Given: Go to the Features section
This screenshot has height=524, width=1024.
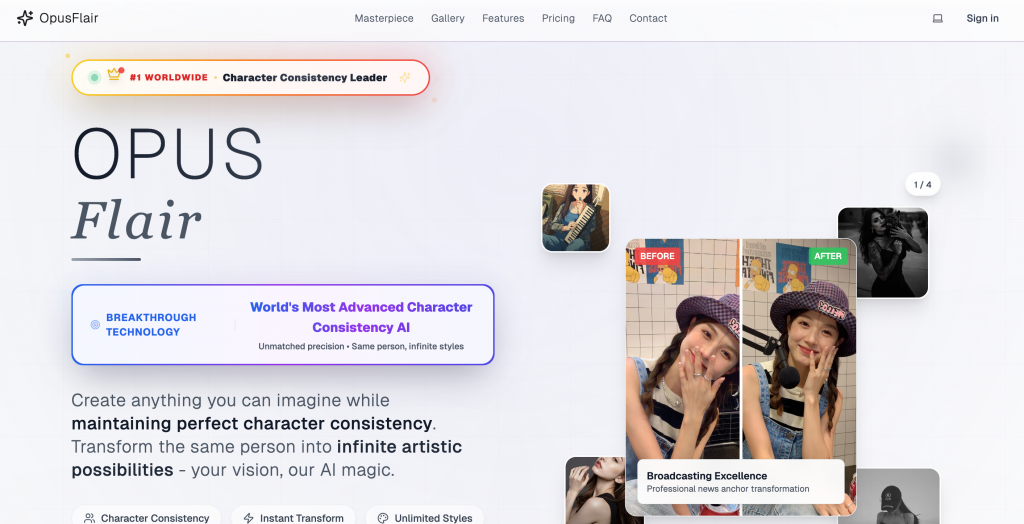Looking at the screenshot, I should pos(503,18).
